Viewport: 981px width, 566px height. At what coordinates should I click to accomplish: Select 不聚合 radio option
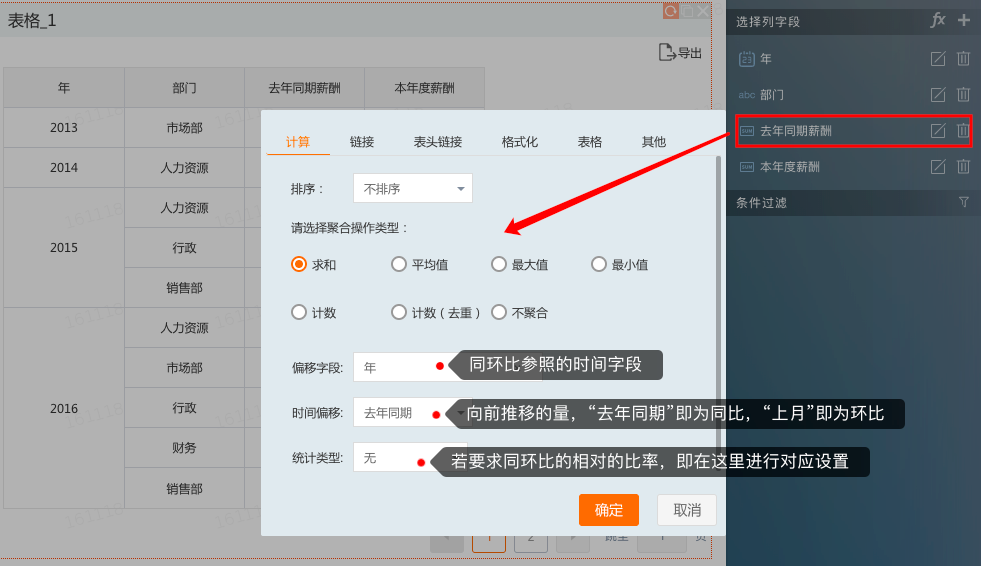coord(499,312)
